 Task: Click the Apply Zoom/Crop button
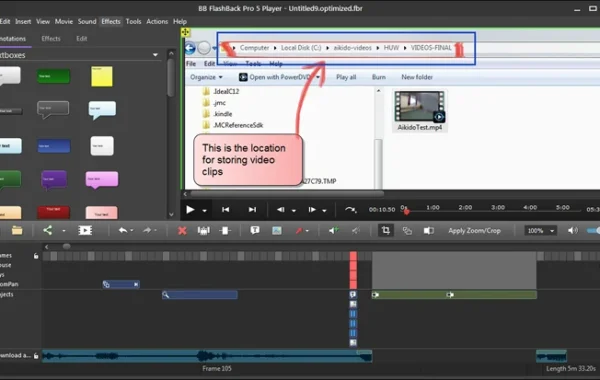click(x=474, y=230)
